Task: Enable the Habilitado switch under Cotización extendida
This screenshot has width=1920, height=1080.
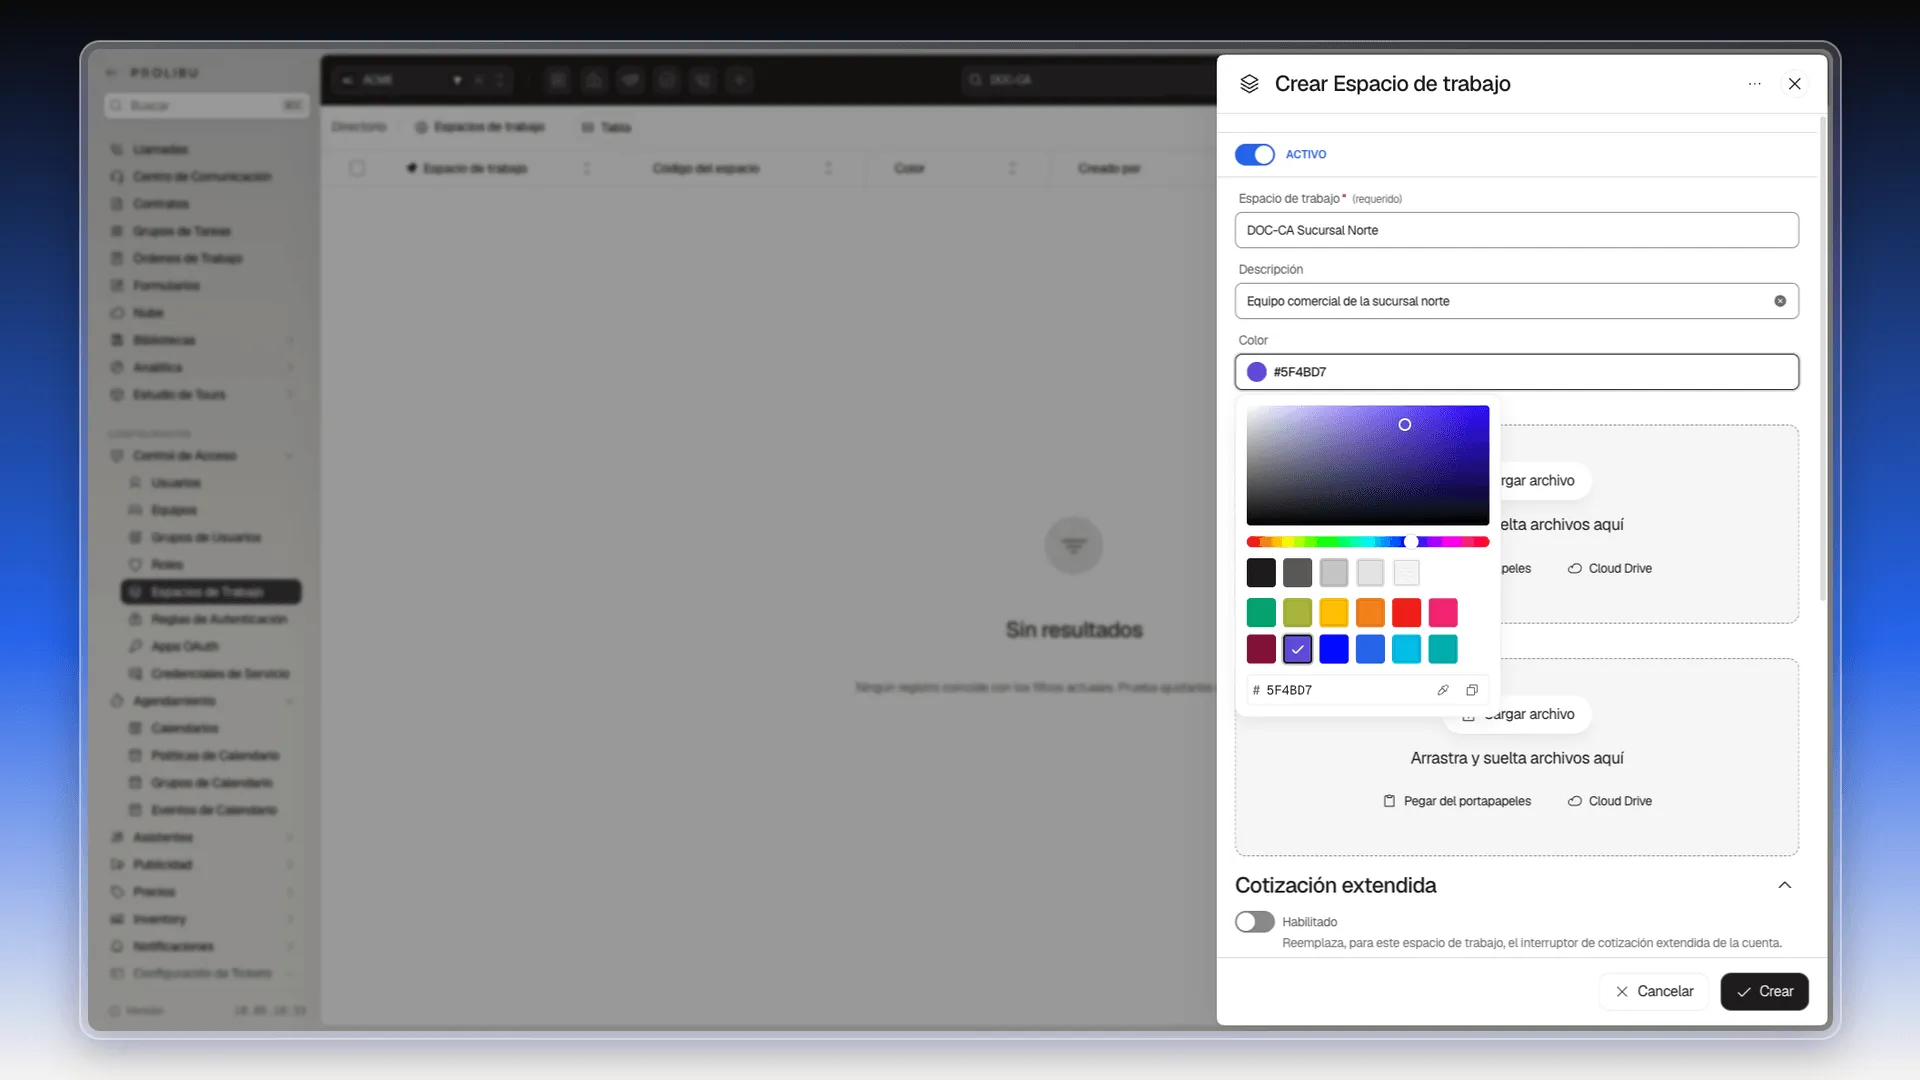Action: tap(1254, 922)
